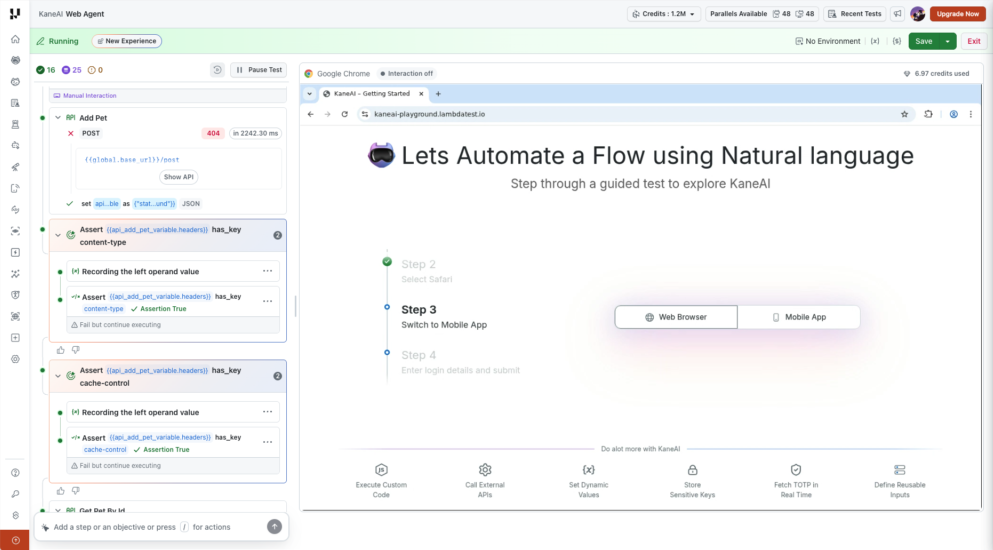This screenshot has height=550, width=993.
Task: Open the Home icon in sidebar
Action: click(x=15, y=39)
